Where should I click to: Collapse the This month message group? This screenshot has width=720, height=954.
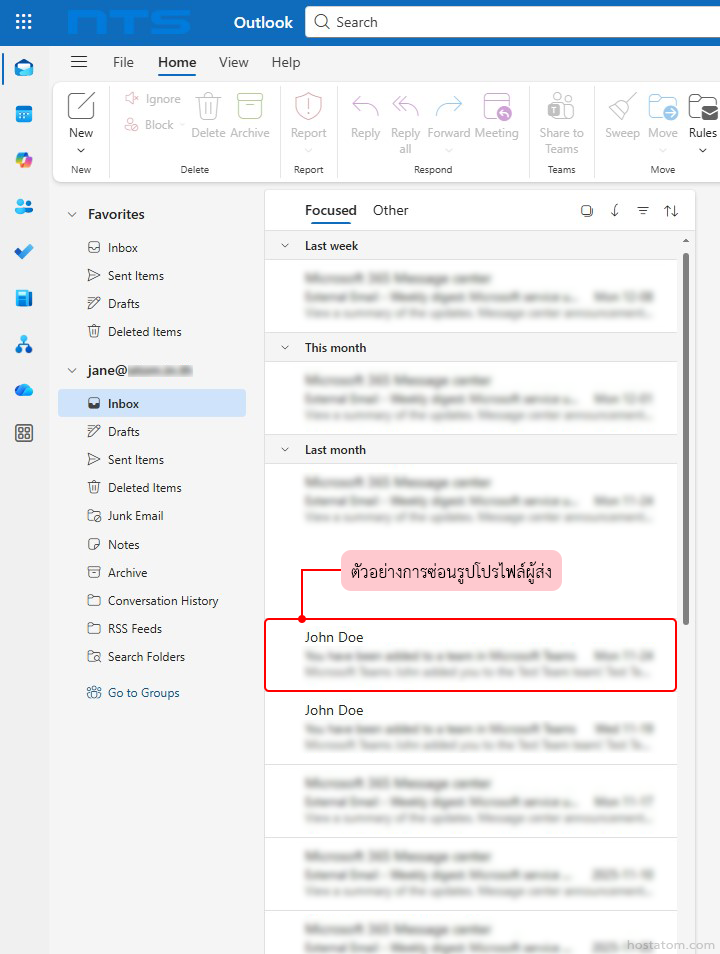click(x=285, y=347)
